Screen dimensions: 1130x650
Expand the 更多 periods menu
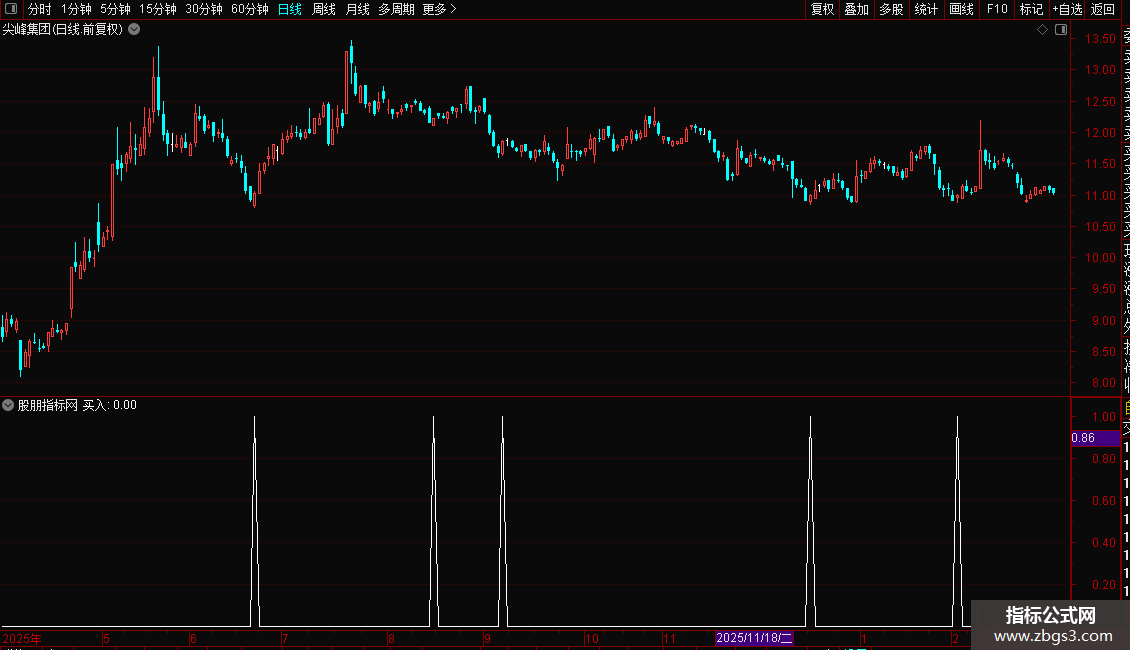coord(439,9)
